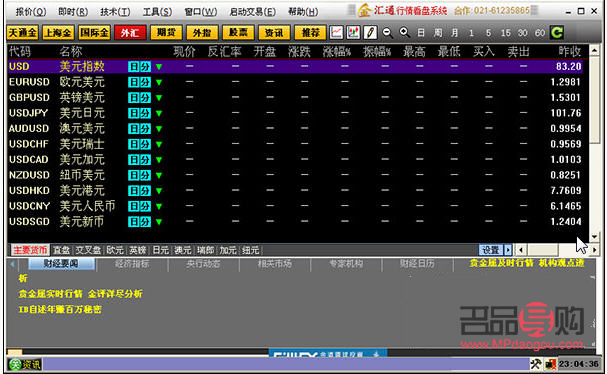607x374 pixels.
Task: Zoom in with the magnifier plus icon
Action: click(x=404, y=32)
